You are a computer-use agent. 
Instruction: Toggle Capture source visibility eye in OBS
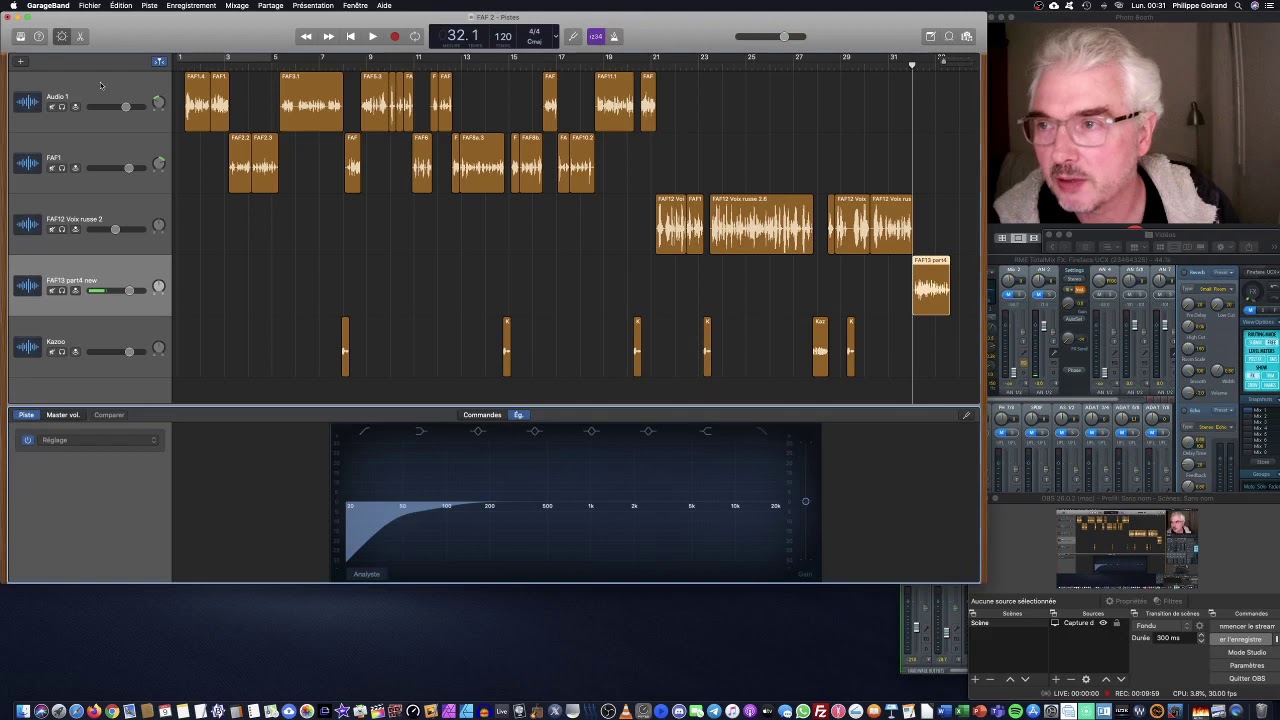click(1103, 623)
